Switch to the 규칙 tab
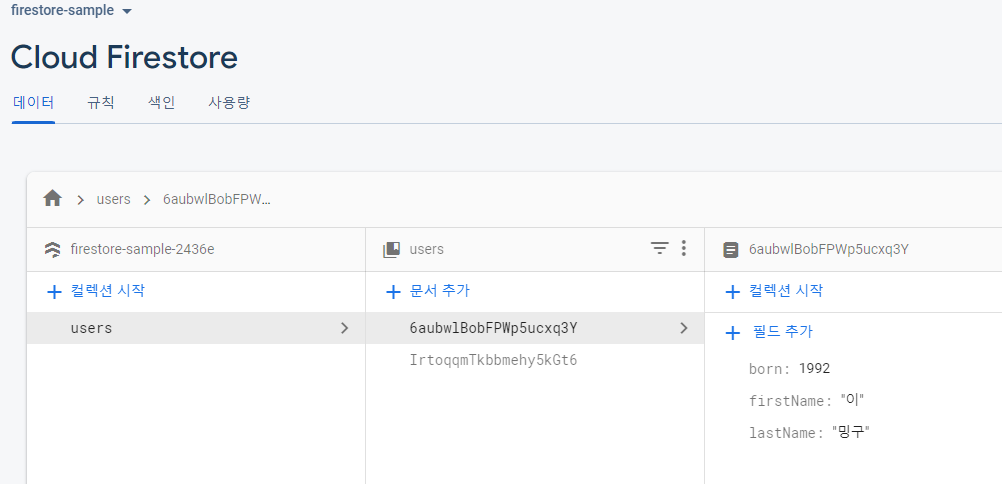Screen dimensions: 1002x484 click(101, 103)
